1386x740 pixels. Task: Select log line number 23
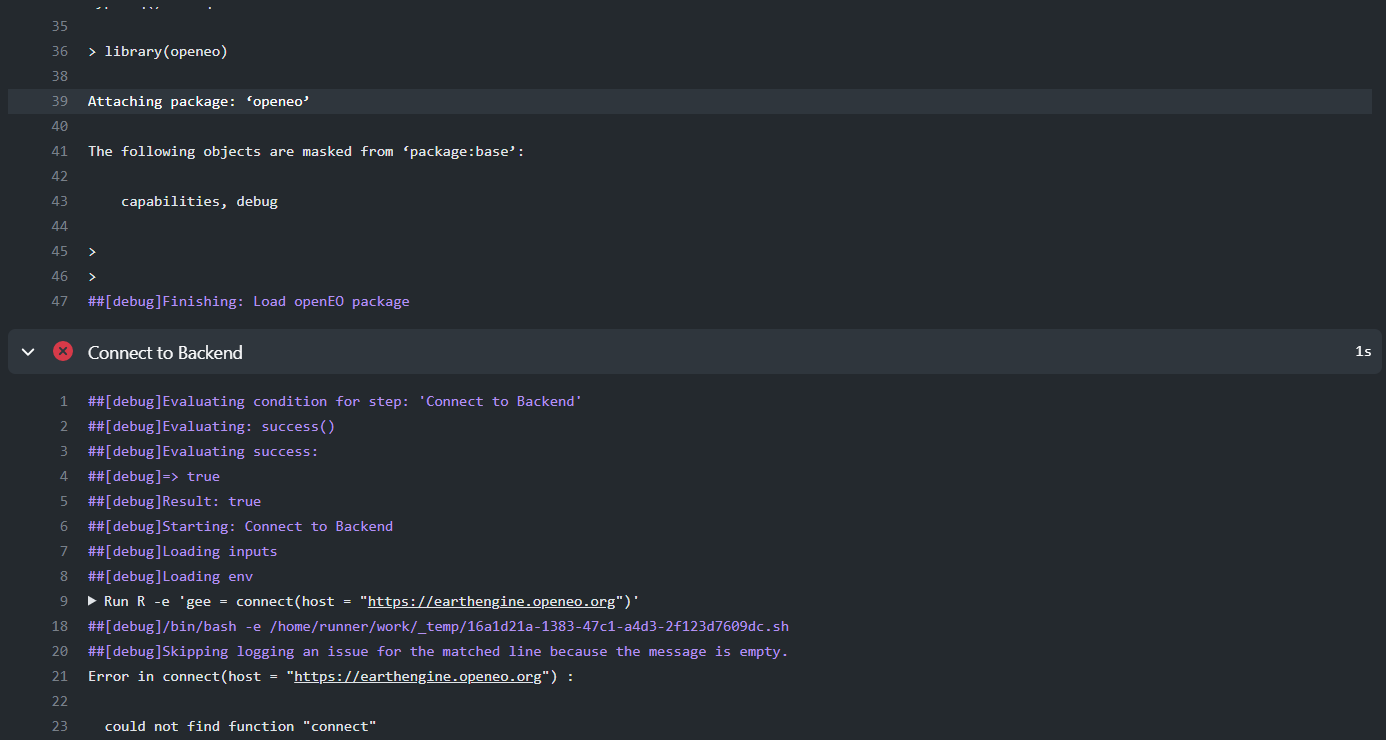pyautogui.click(x=59, y=726)
